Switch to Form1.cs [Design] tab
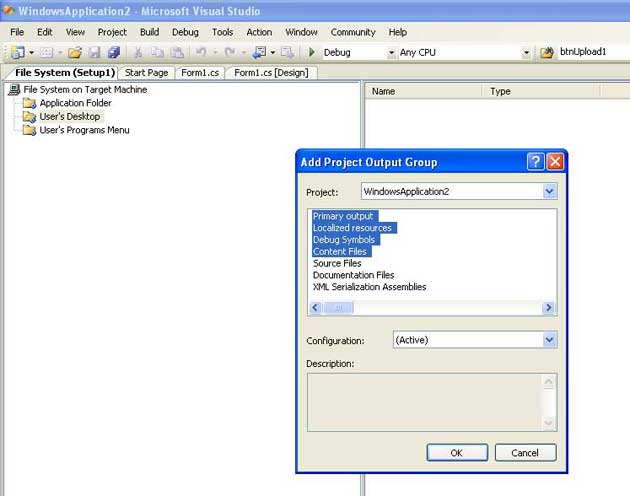This screenshot has width=630, height=496. pyautogui.click(x=271, y=73)
